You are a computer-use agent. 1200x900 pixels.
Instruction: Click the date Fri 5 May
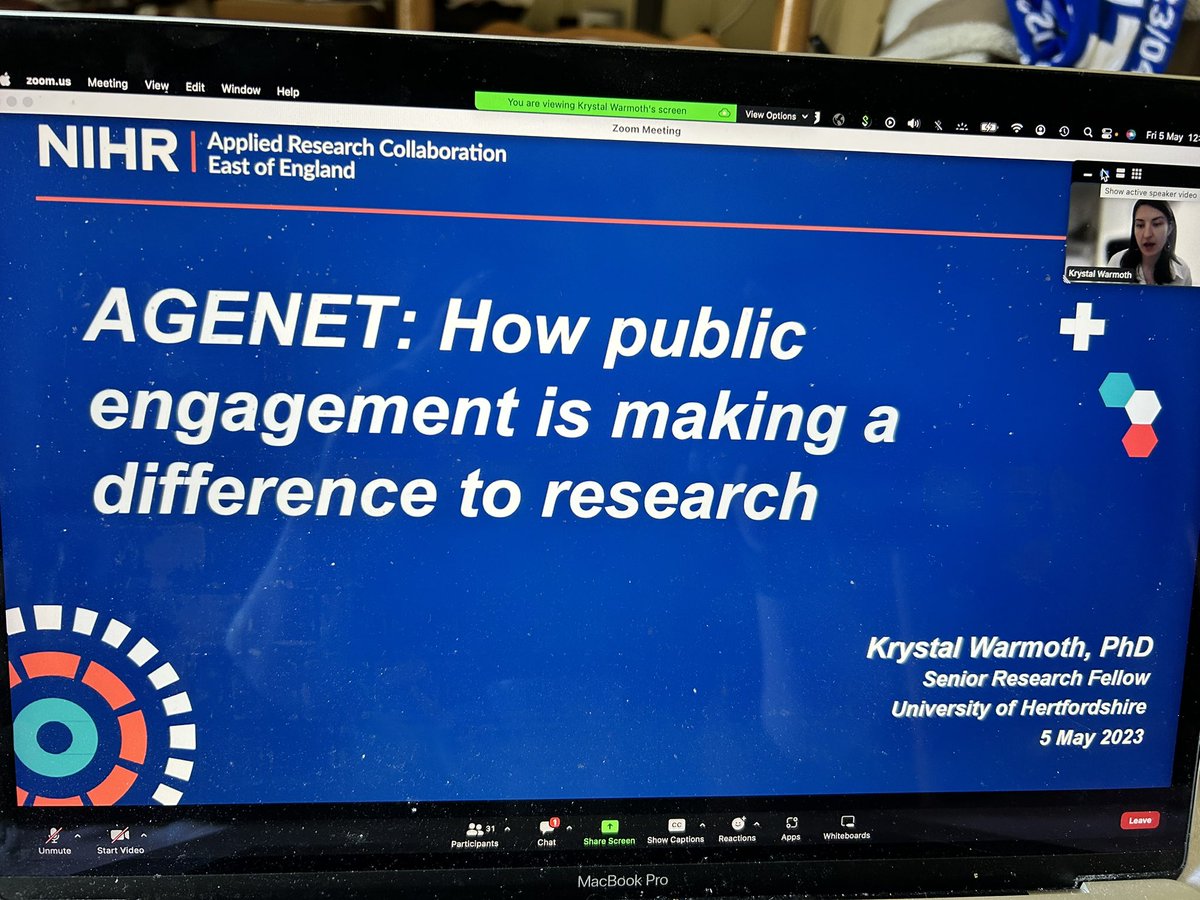pos(1165,135)
